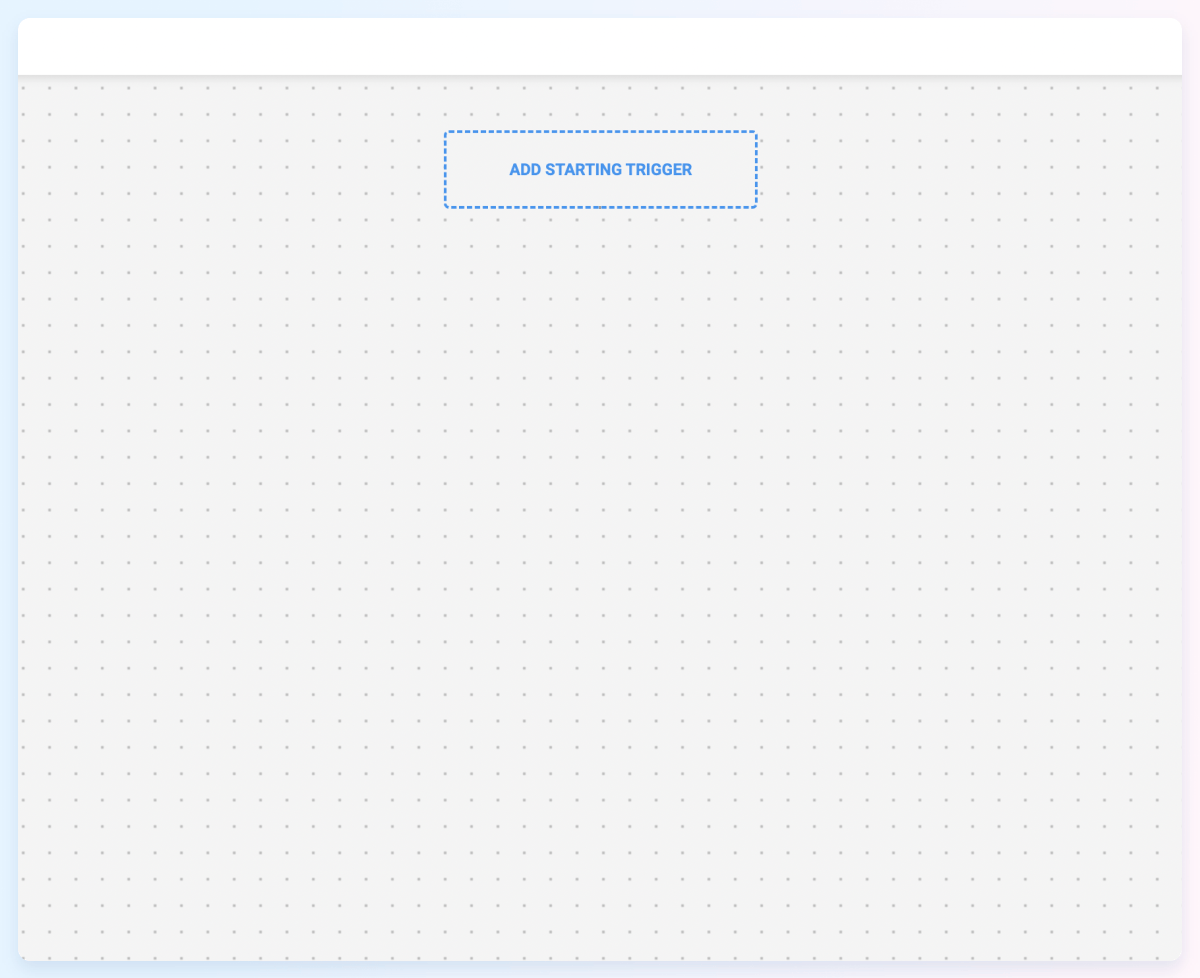Click the left edge of the trigger box
Viewport: 1200px width, 978px height.
446,169
